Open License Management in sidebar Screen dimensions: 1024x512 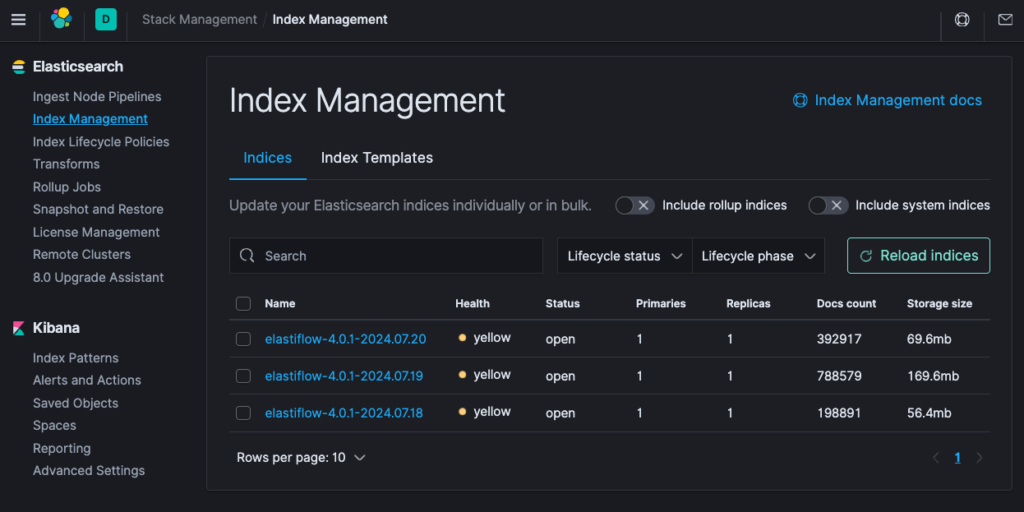(x=97, y=232)
